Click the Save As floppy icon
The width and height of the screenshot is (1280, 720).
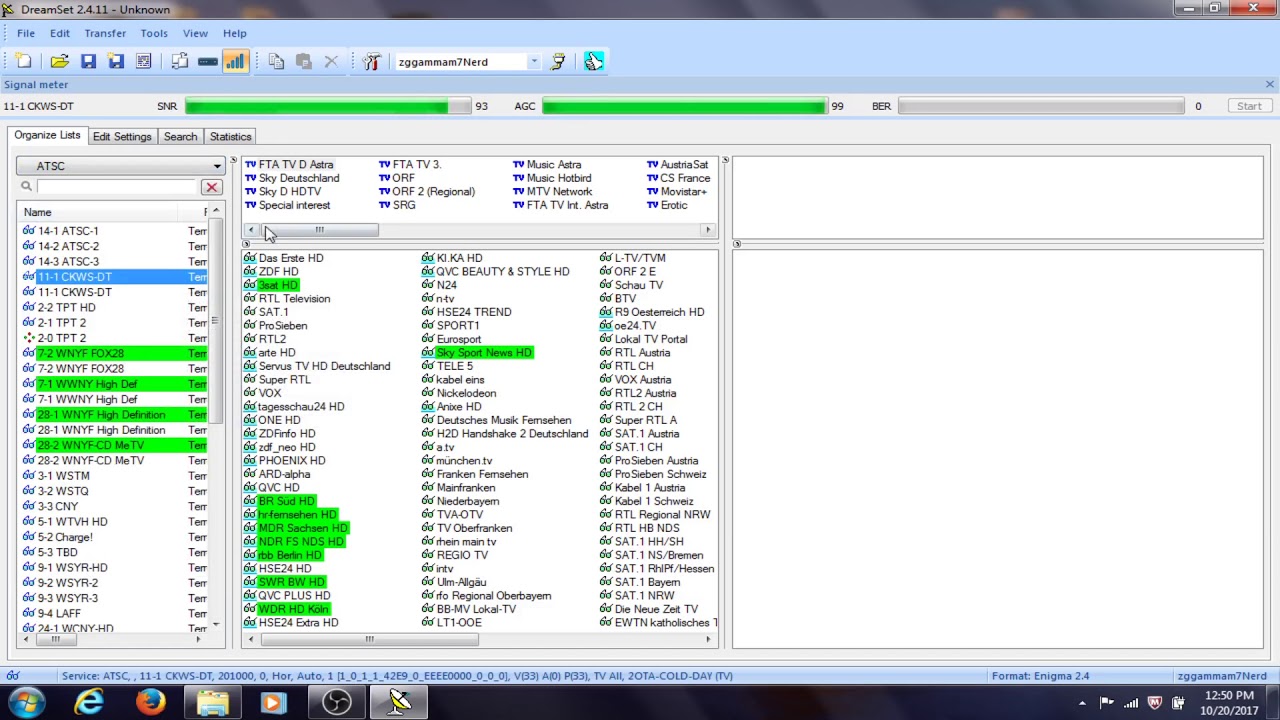point(116,62)
